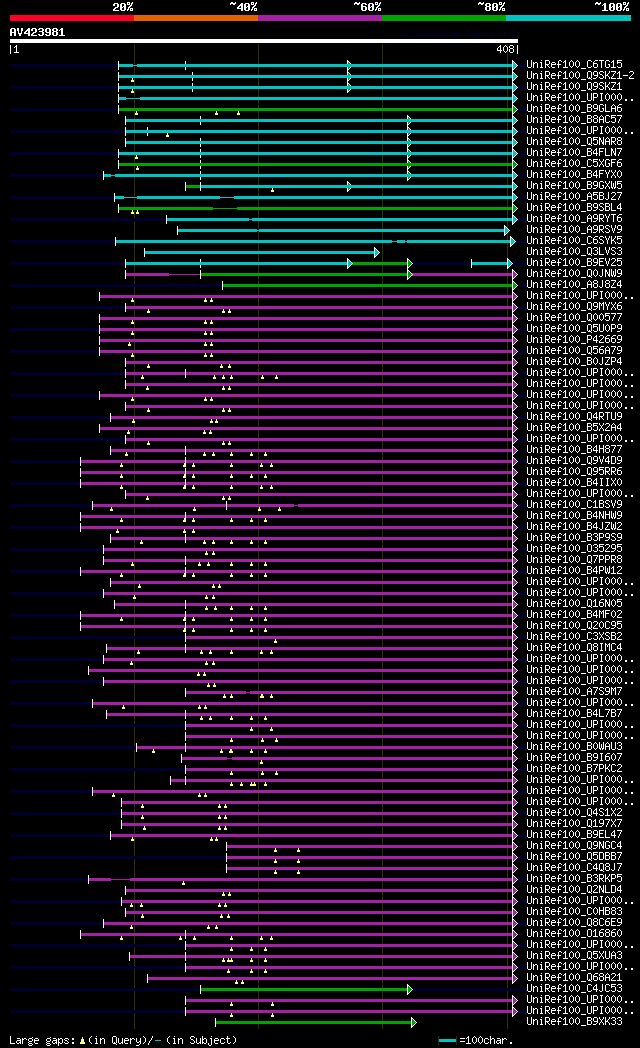This screenshot has width=640, height=1048.
Task: Select the UniRef100_B9EL47 label
Action: pyautogui.click(x=574, y=834)
